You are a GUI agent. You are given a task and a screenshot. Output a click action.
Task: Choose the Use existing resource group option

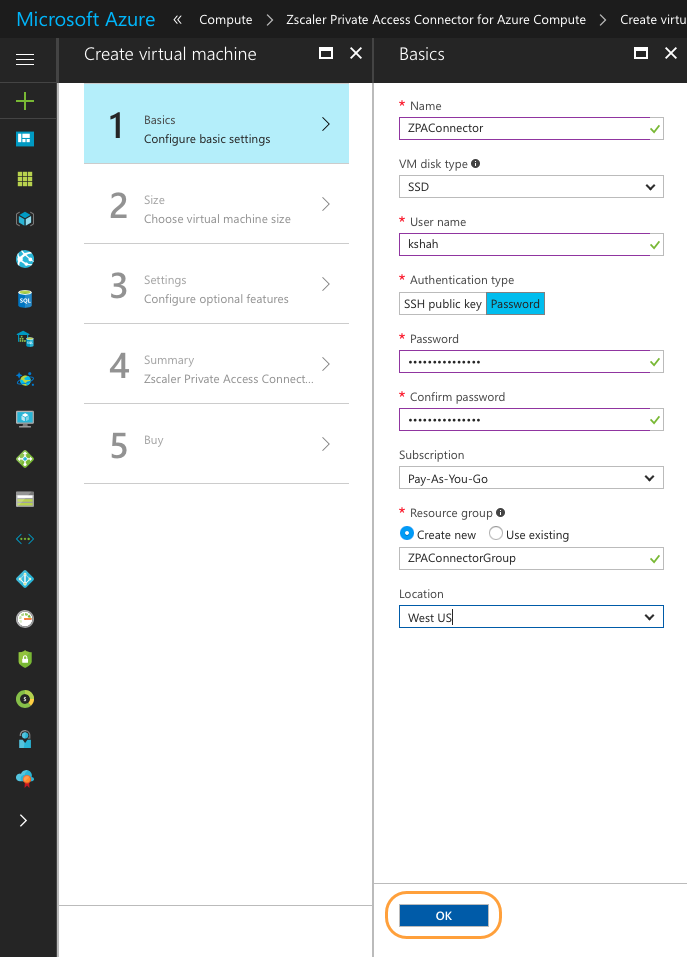click(495, 533)
